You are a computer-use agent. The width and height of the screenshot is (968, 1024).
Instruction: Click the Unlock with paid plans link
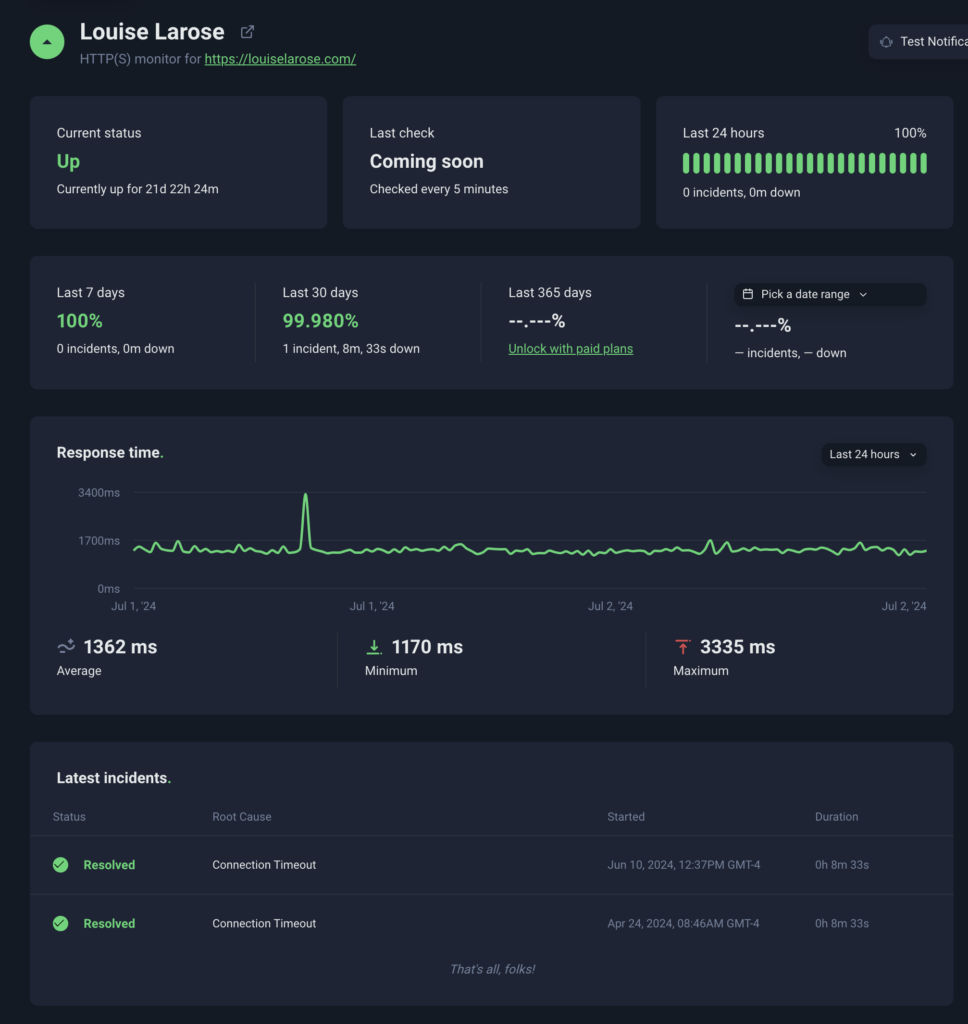pyautogui.click(x=570, y=349)
